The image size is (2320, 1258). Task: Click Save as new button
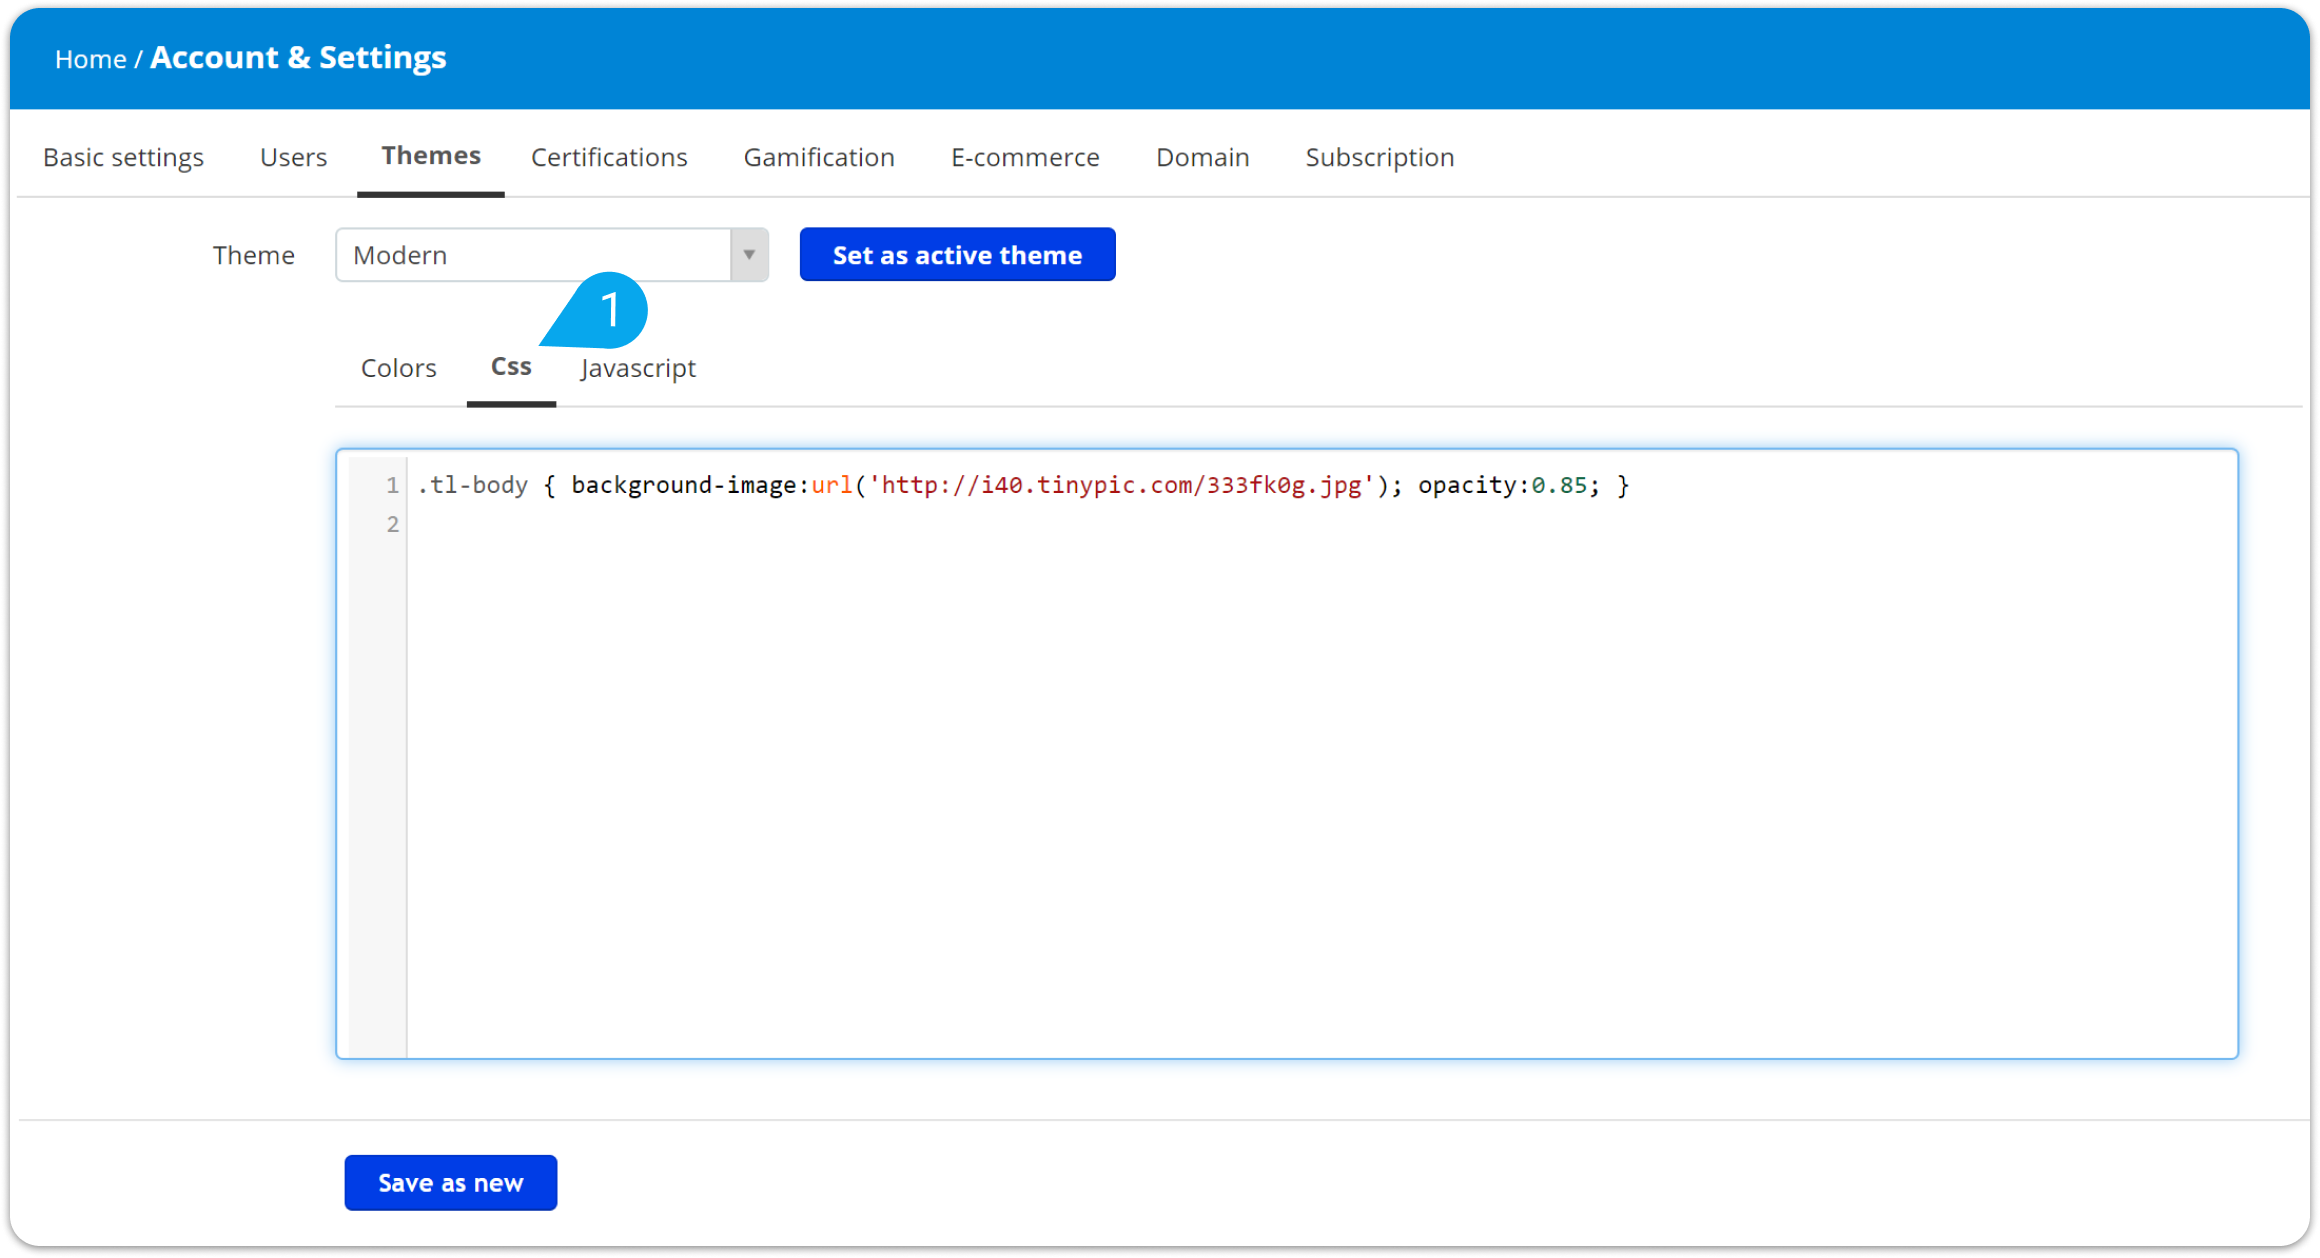(x=450, y=1183)
